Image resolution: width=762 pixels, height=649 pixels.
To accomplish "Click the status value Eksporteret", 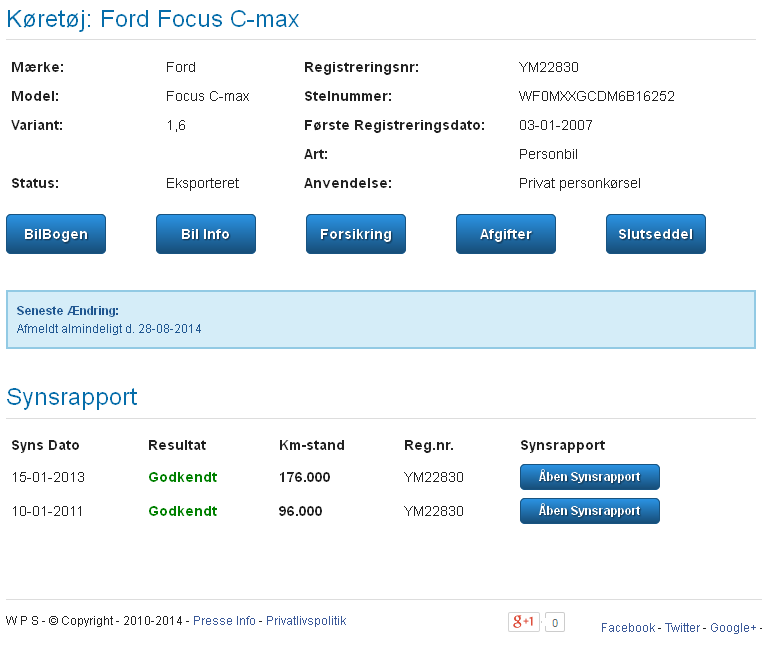I will [202, 183].
